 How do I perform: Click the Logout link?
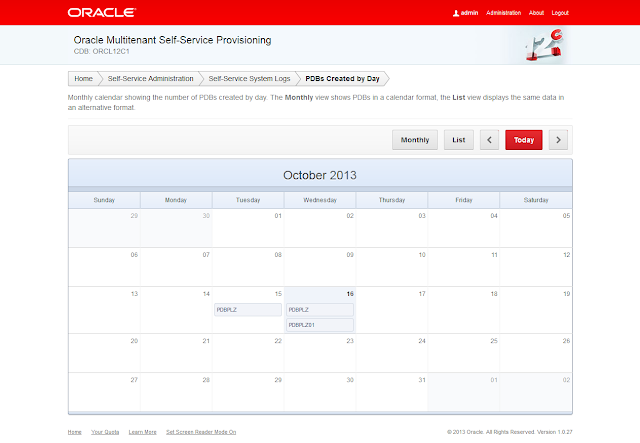click(560, 13)
